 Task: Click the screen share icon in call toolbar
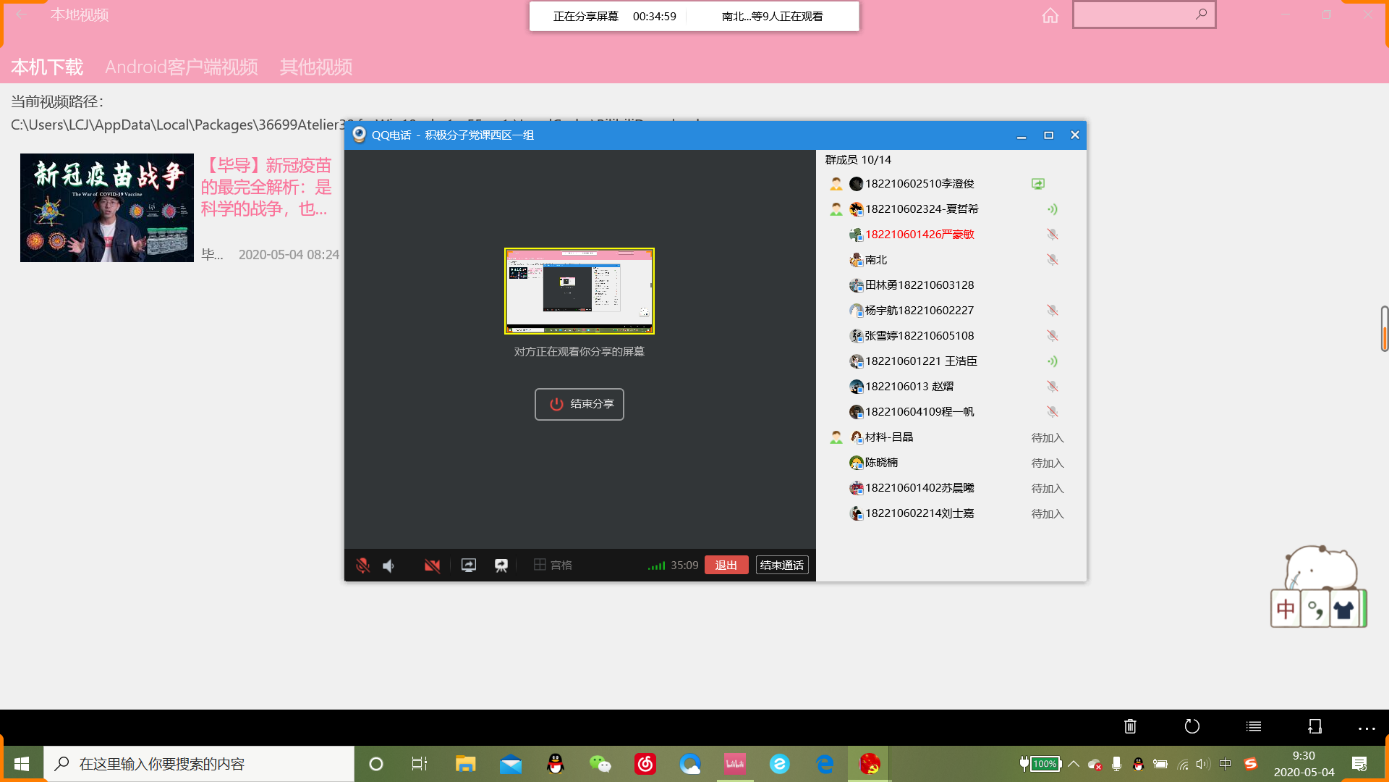pos(468,565)
